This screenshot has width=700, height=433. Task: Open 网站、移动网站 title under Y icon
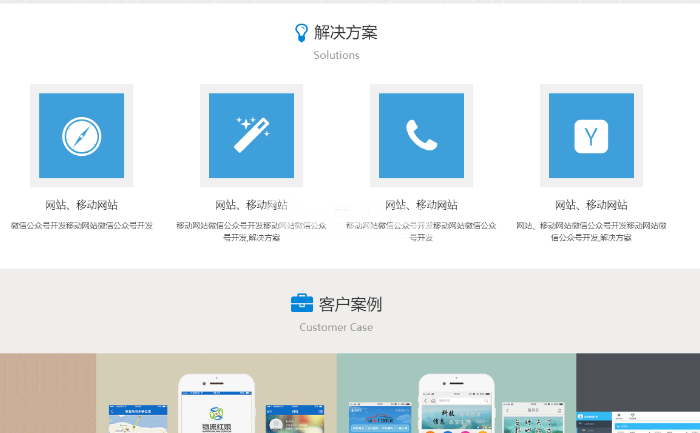591,205
